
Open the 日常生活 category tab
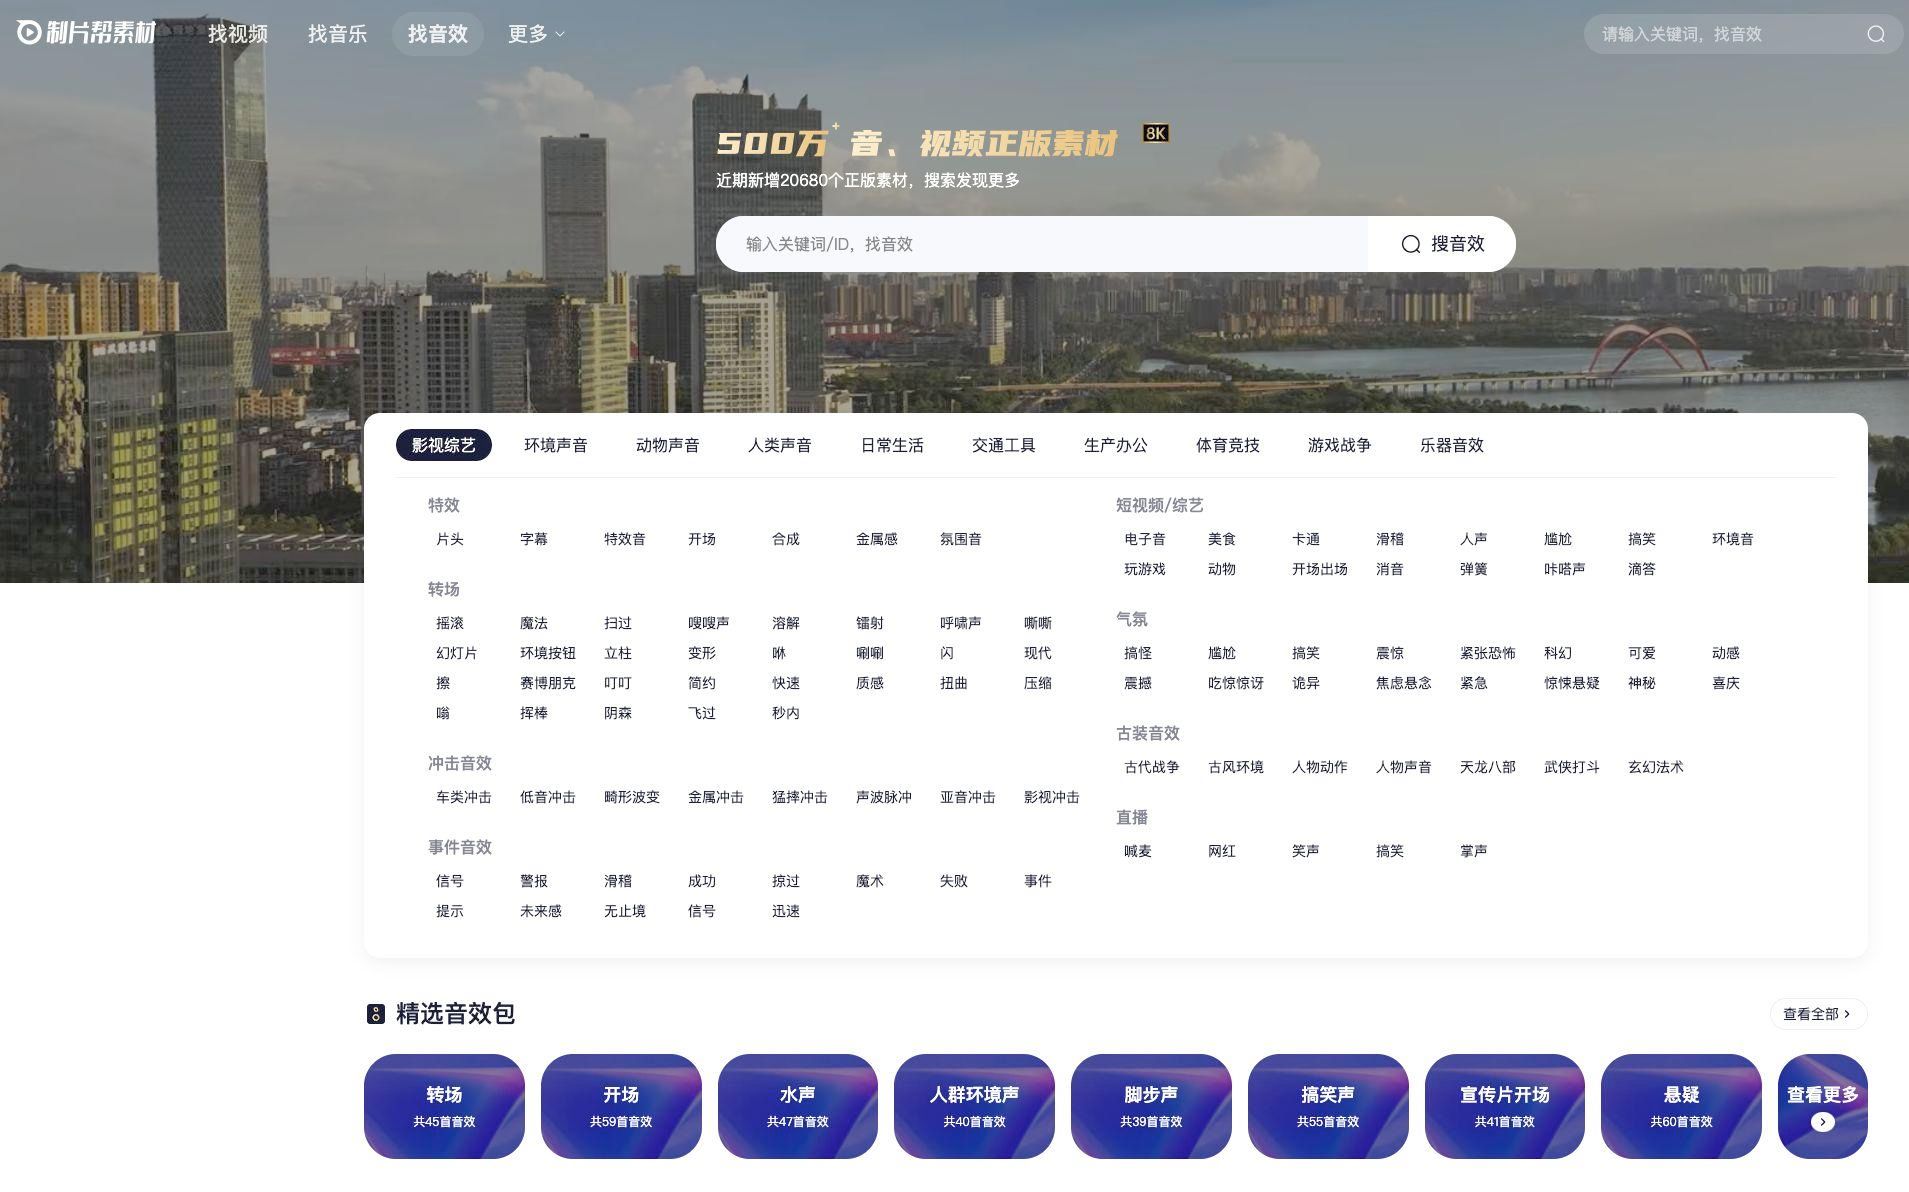(x=892, y=445)
